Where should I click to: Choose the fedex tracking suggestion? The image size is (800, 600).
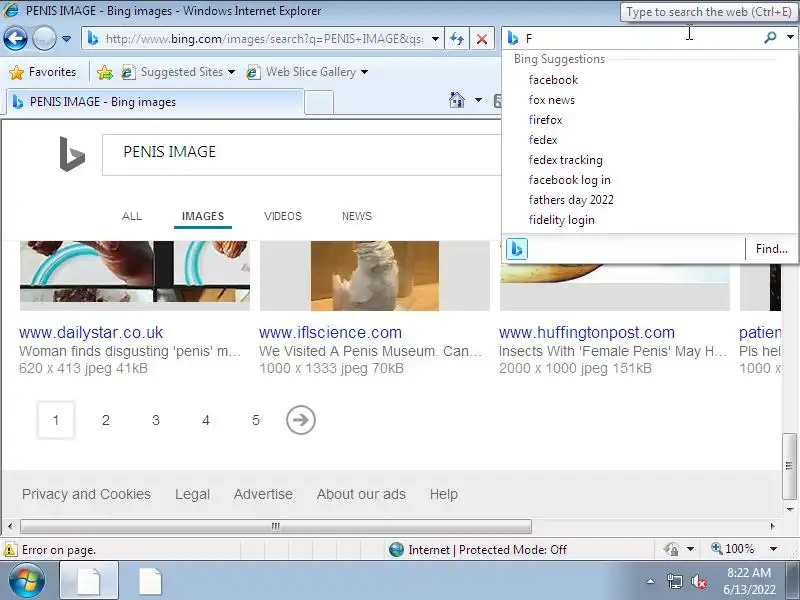click(565, 160)
